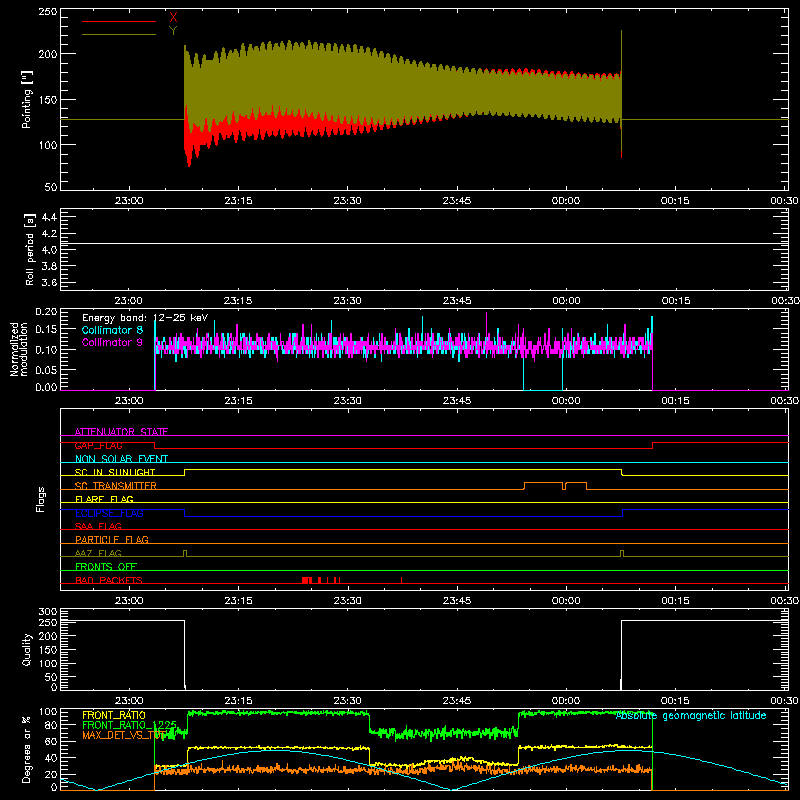Click the 'Quality' vertical axis title
This screenshot has height=800, width=800.
pyautogui.click(x=27, y=649)
